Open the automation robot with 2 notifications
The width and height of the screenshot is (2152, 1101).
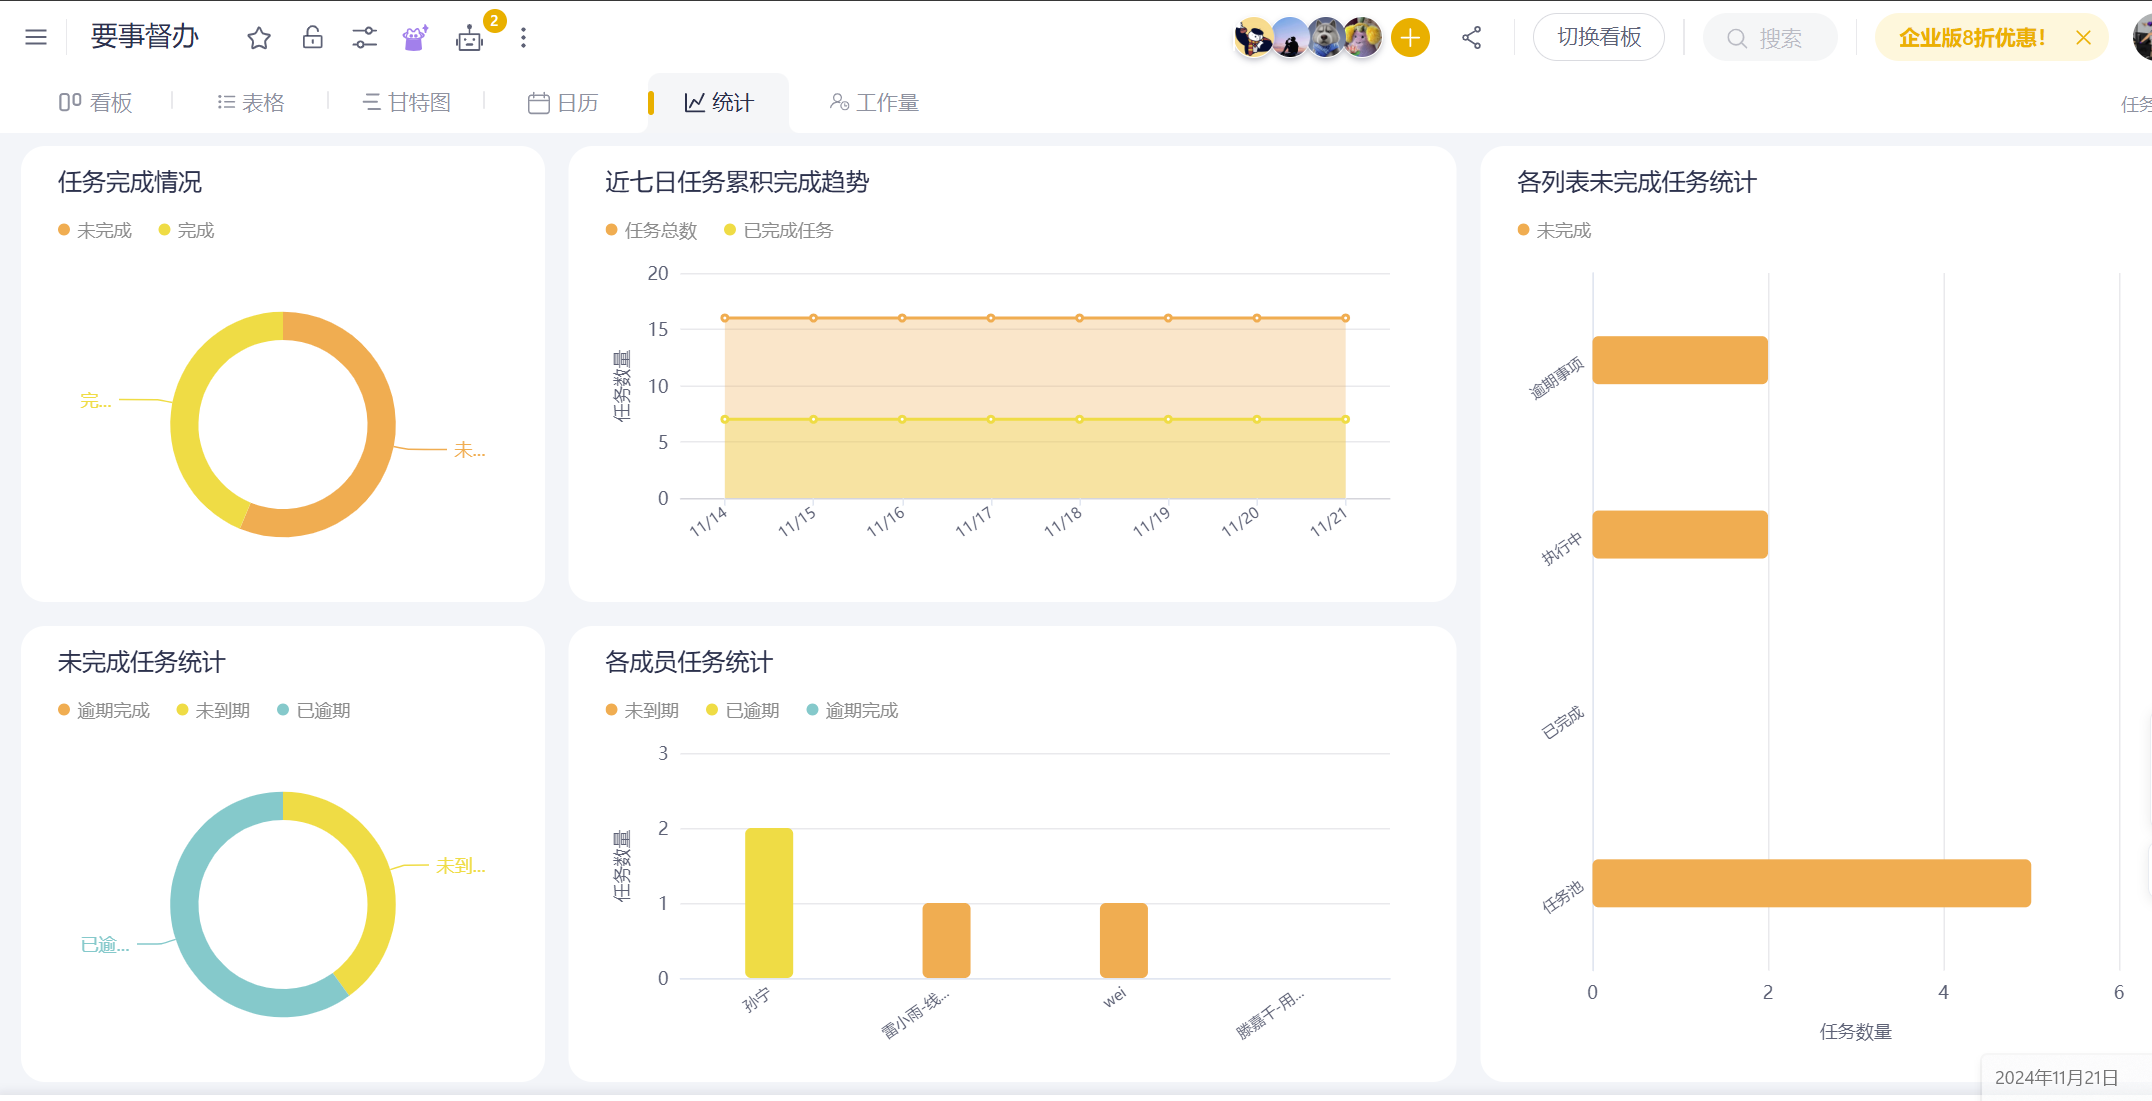click(470, 40)
